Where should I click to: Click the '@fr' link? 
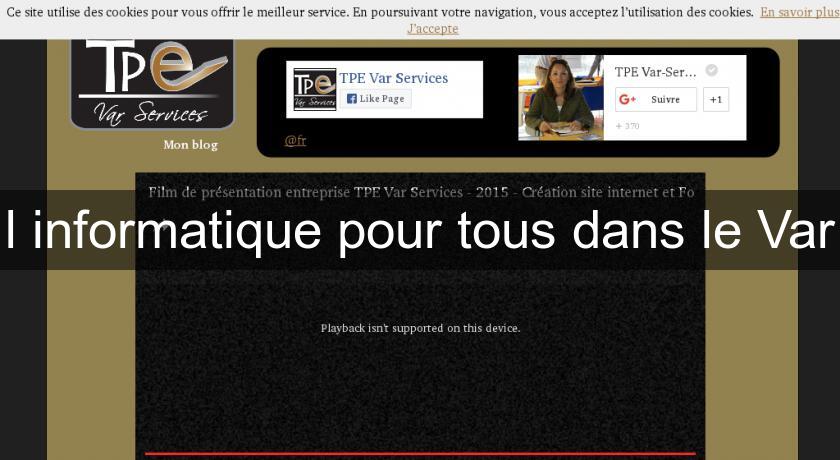pyautogui.click(x=295, y=141)
